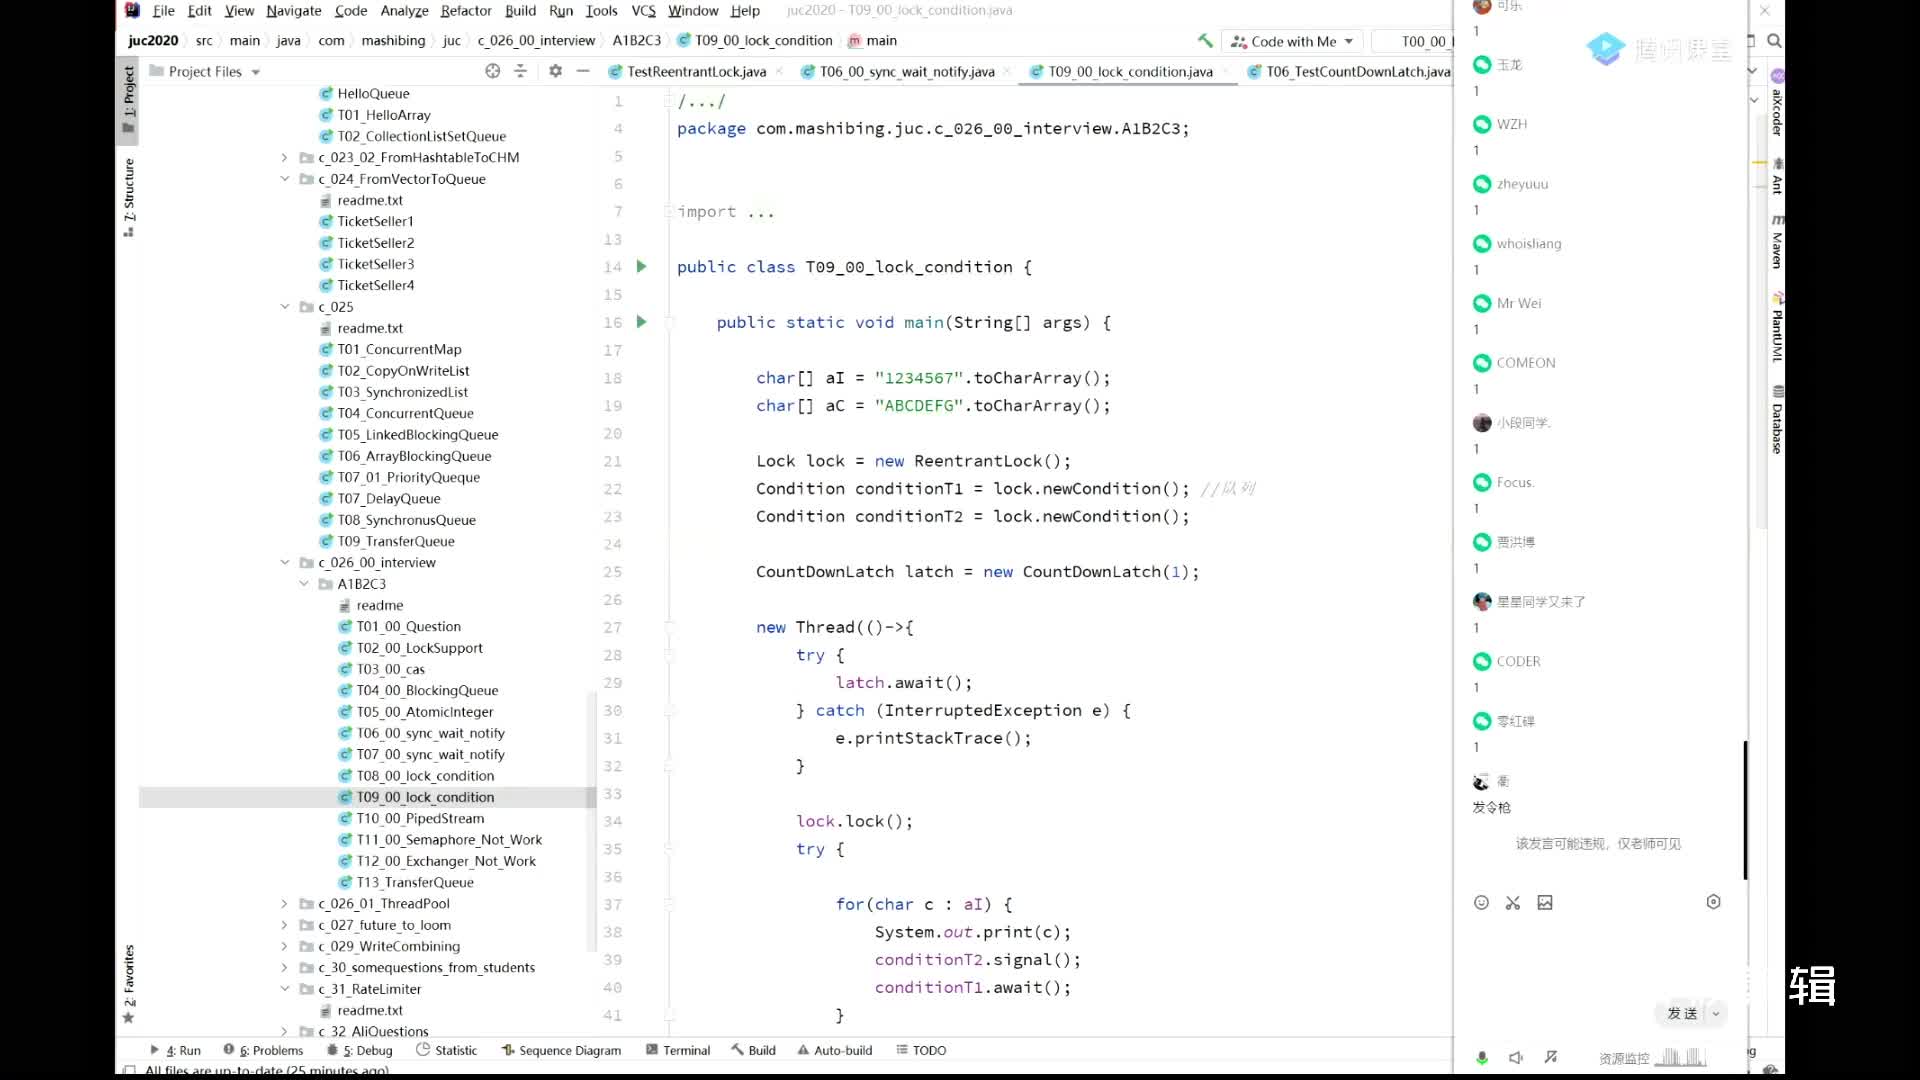Expand the c_026_00_interview tree item
Screen dimensions: 1920x1080
(x=285, y=562)
